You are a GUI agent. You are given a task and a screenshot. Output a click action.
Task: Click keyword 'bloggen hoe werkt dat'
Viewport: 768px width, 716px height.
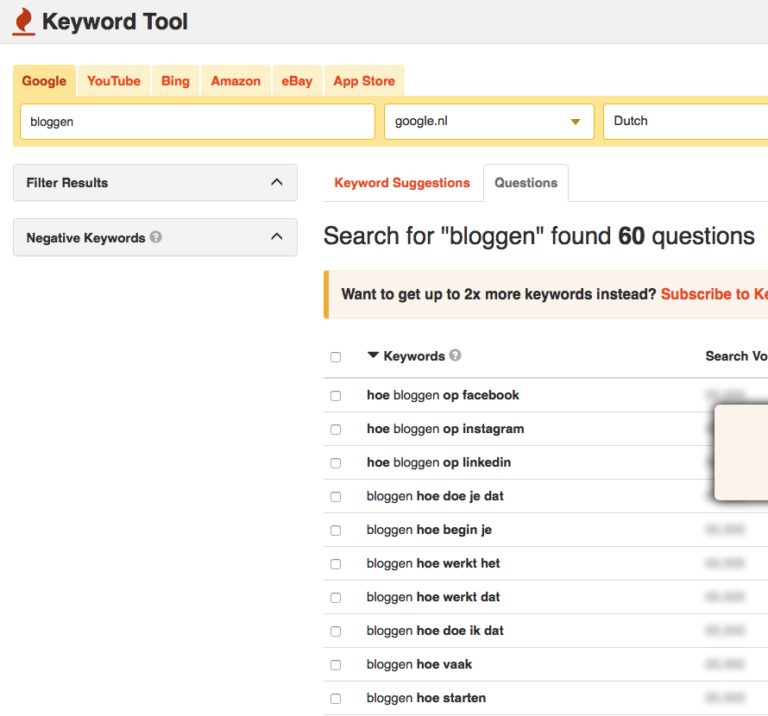[433, 597]
